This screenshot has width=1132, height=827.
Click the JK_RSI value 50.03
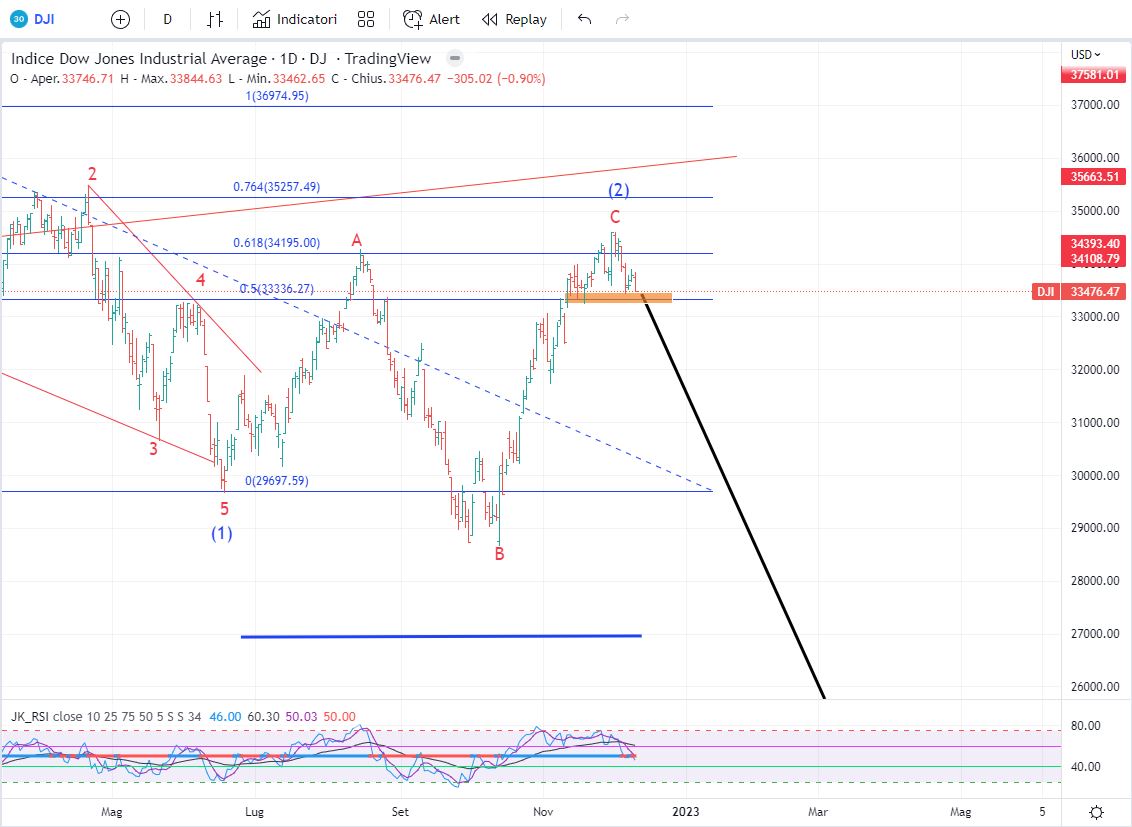[x=301, y=717]
